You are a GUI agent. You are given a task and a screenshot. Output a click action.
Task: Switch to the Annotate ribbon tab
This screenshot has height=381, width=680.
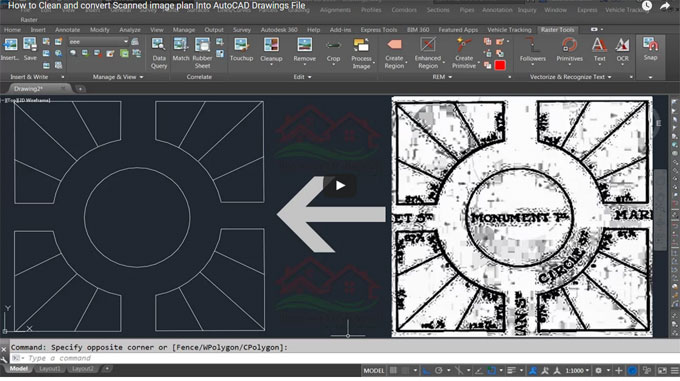tap(67, 29)
